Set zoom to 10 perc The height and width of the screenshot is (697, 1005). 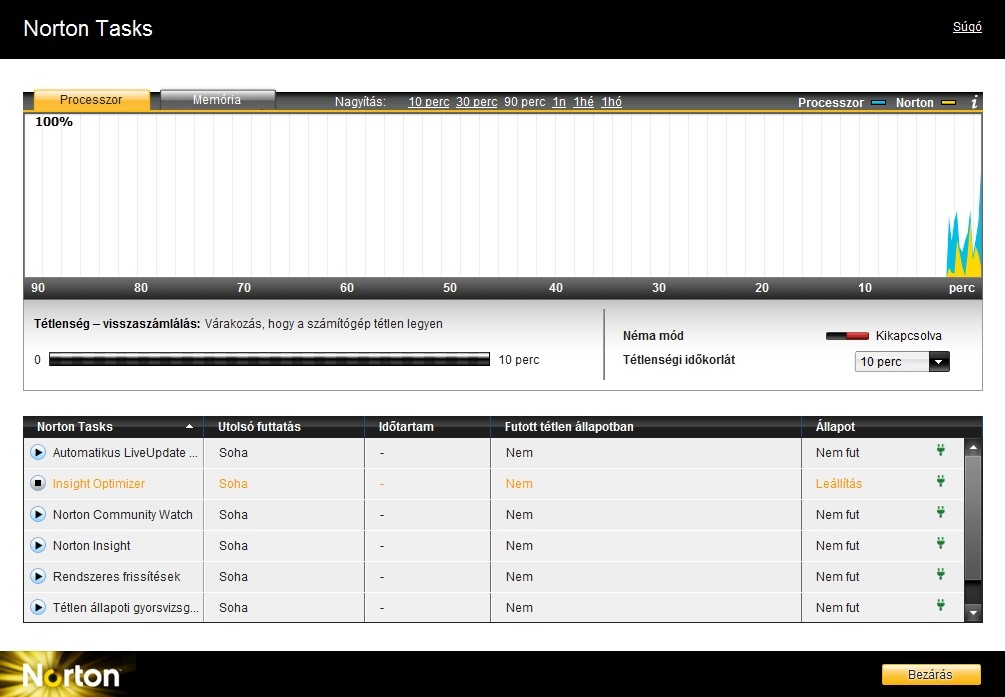coord(429,102)
